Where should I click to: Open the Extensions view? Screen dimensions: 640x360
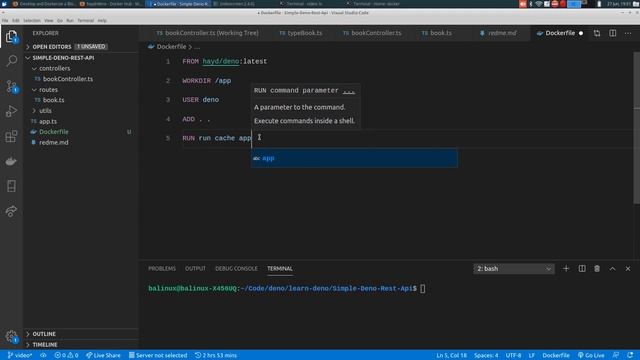(11, 136)
